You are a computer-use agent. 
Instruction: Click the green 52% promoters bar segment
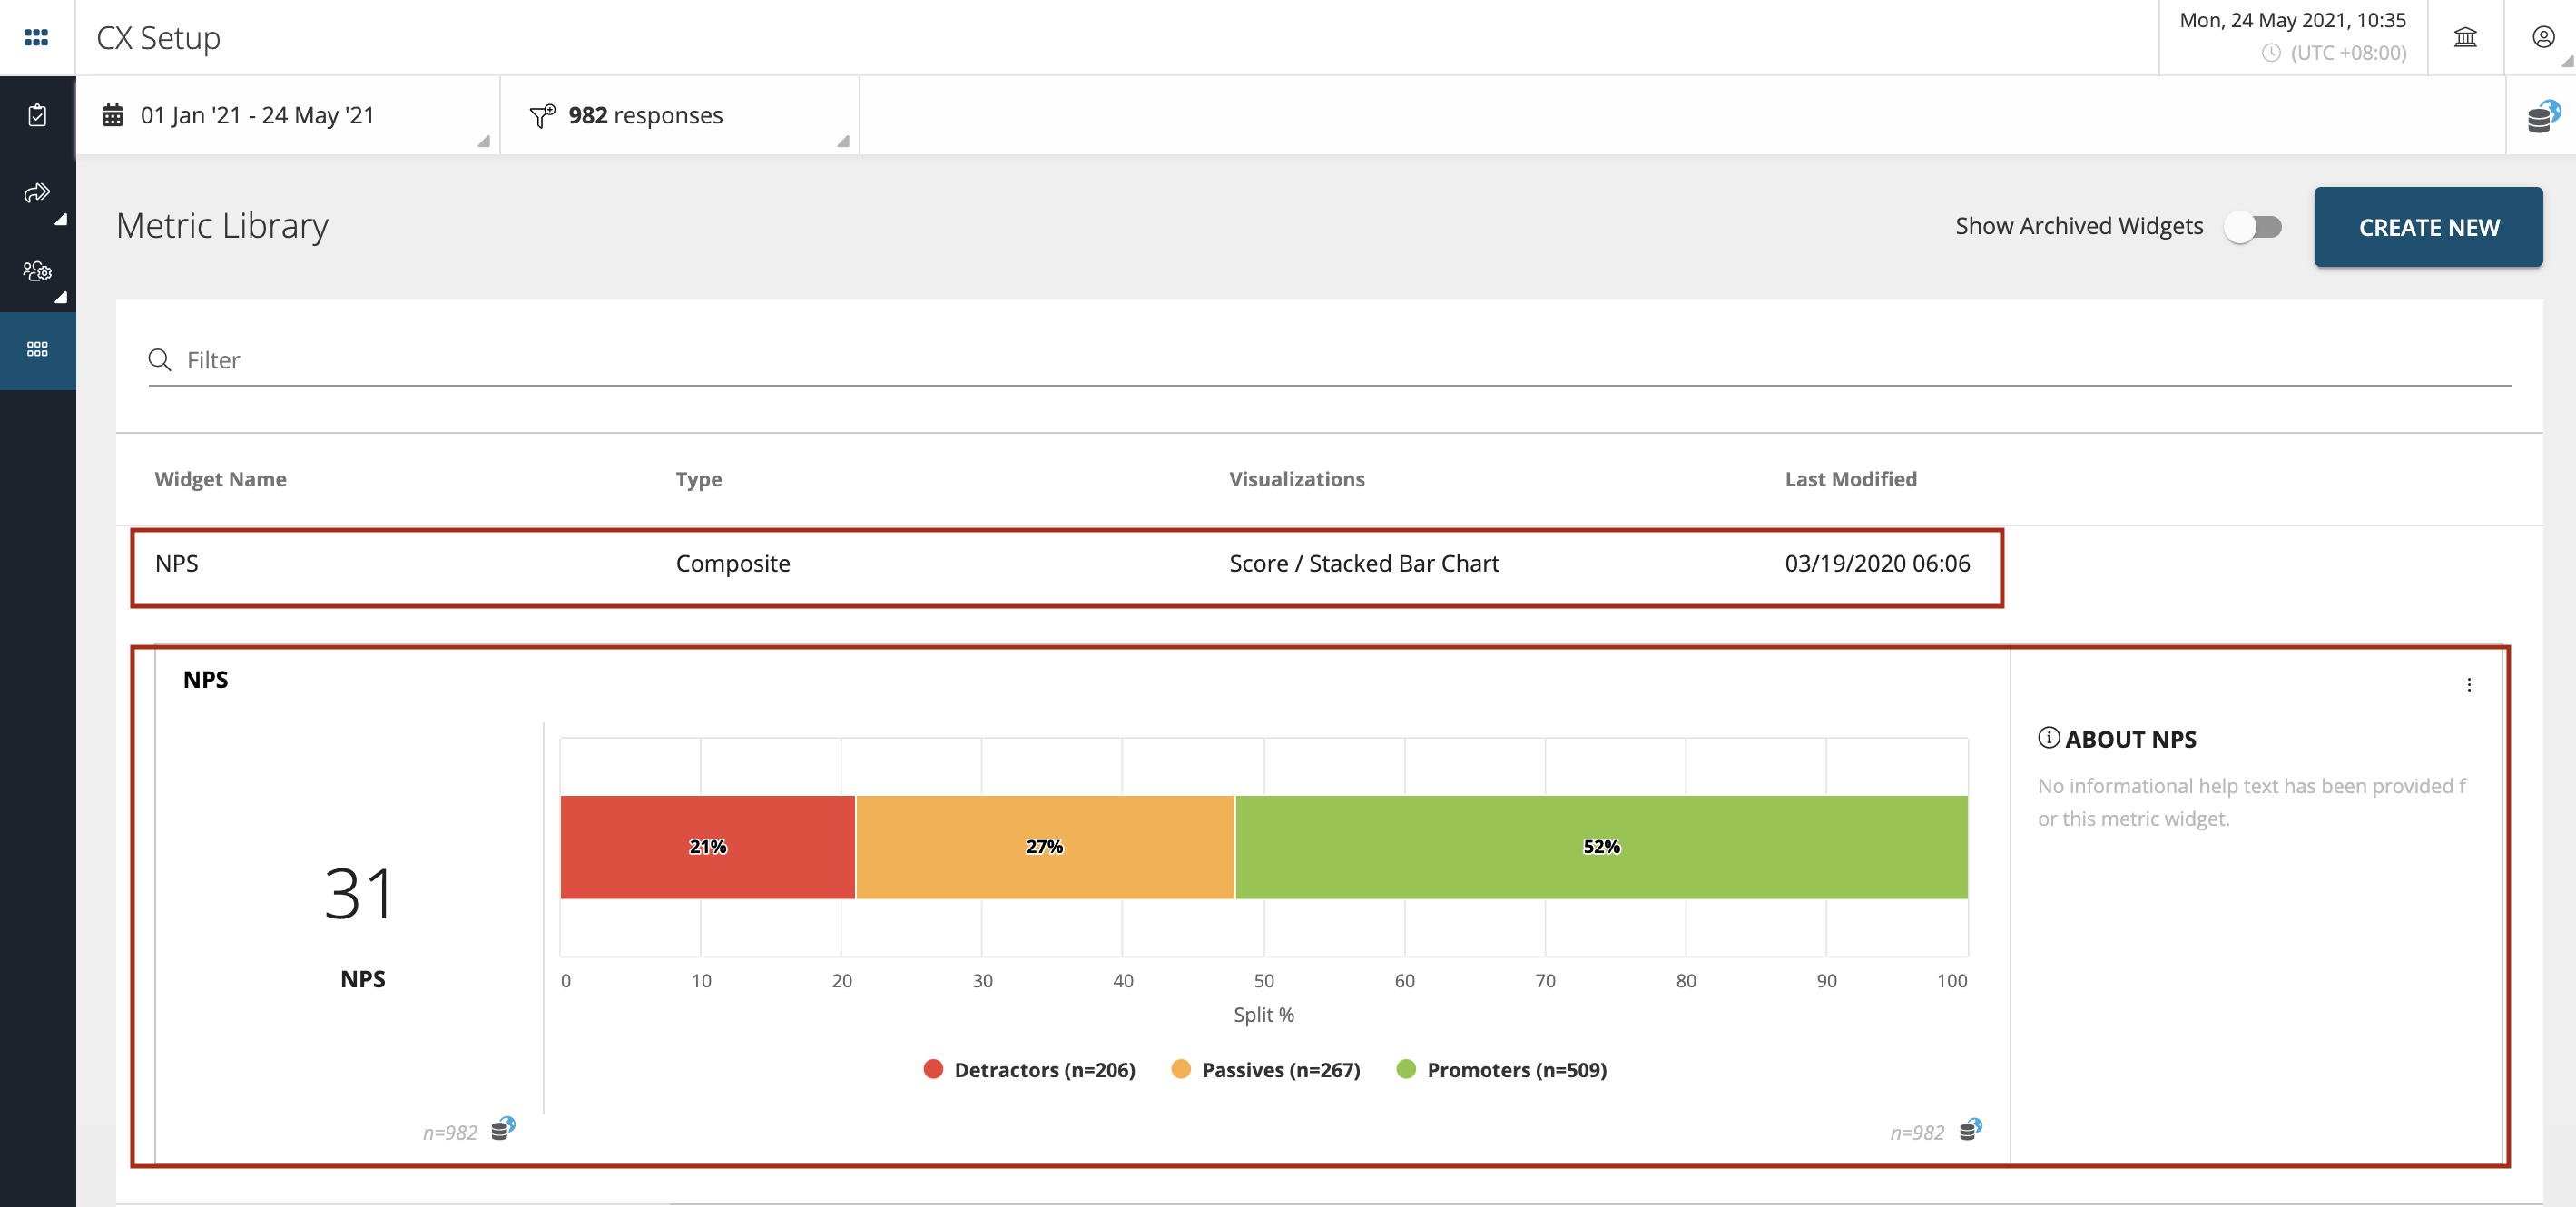pyautogui.click(x=1601, y=847)
